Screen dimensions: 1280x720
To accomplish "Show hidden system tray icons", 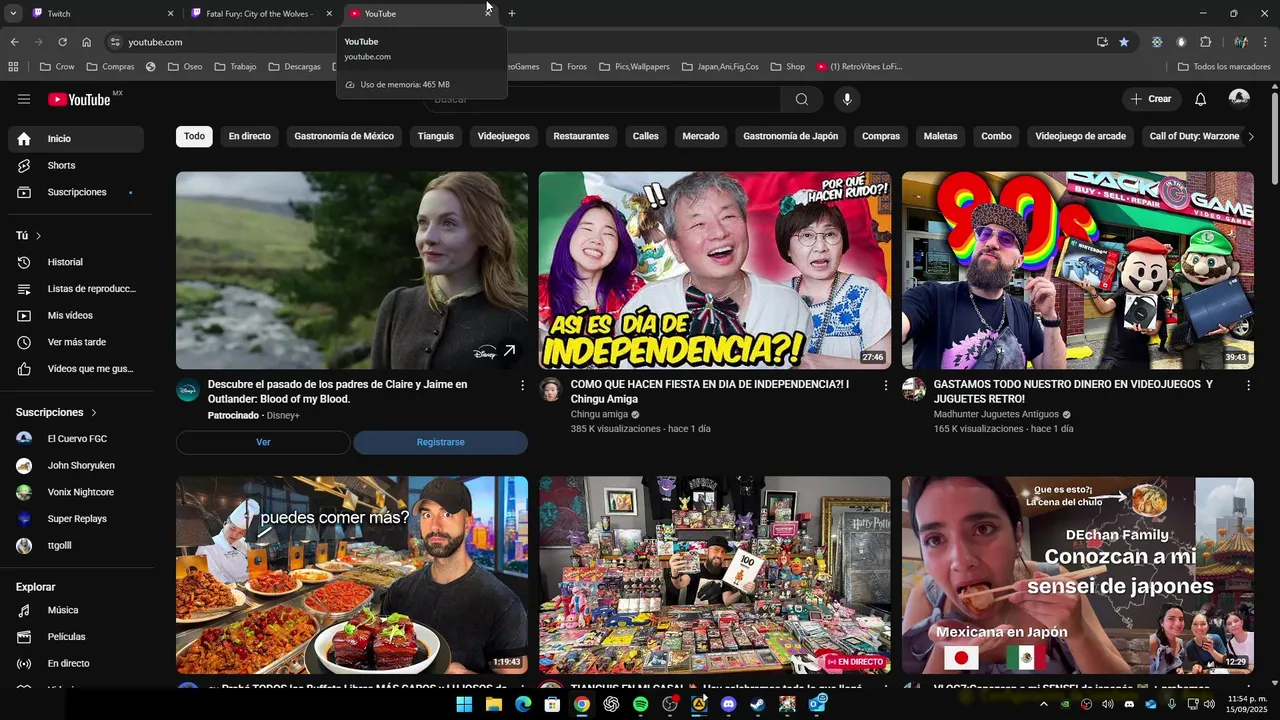I will tap(1044, 704).
